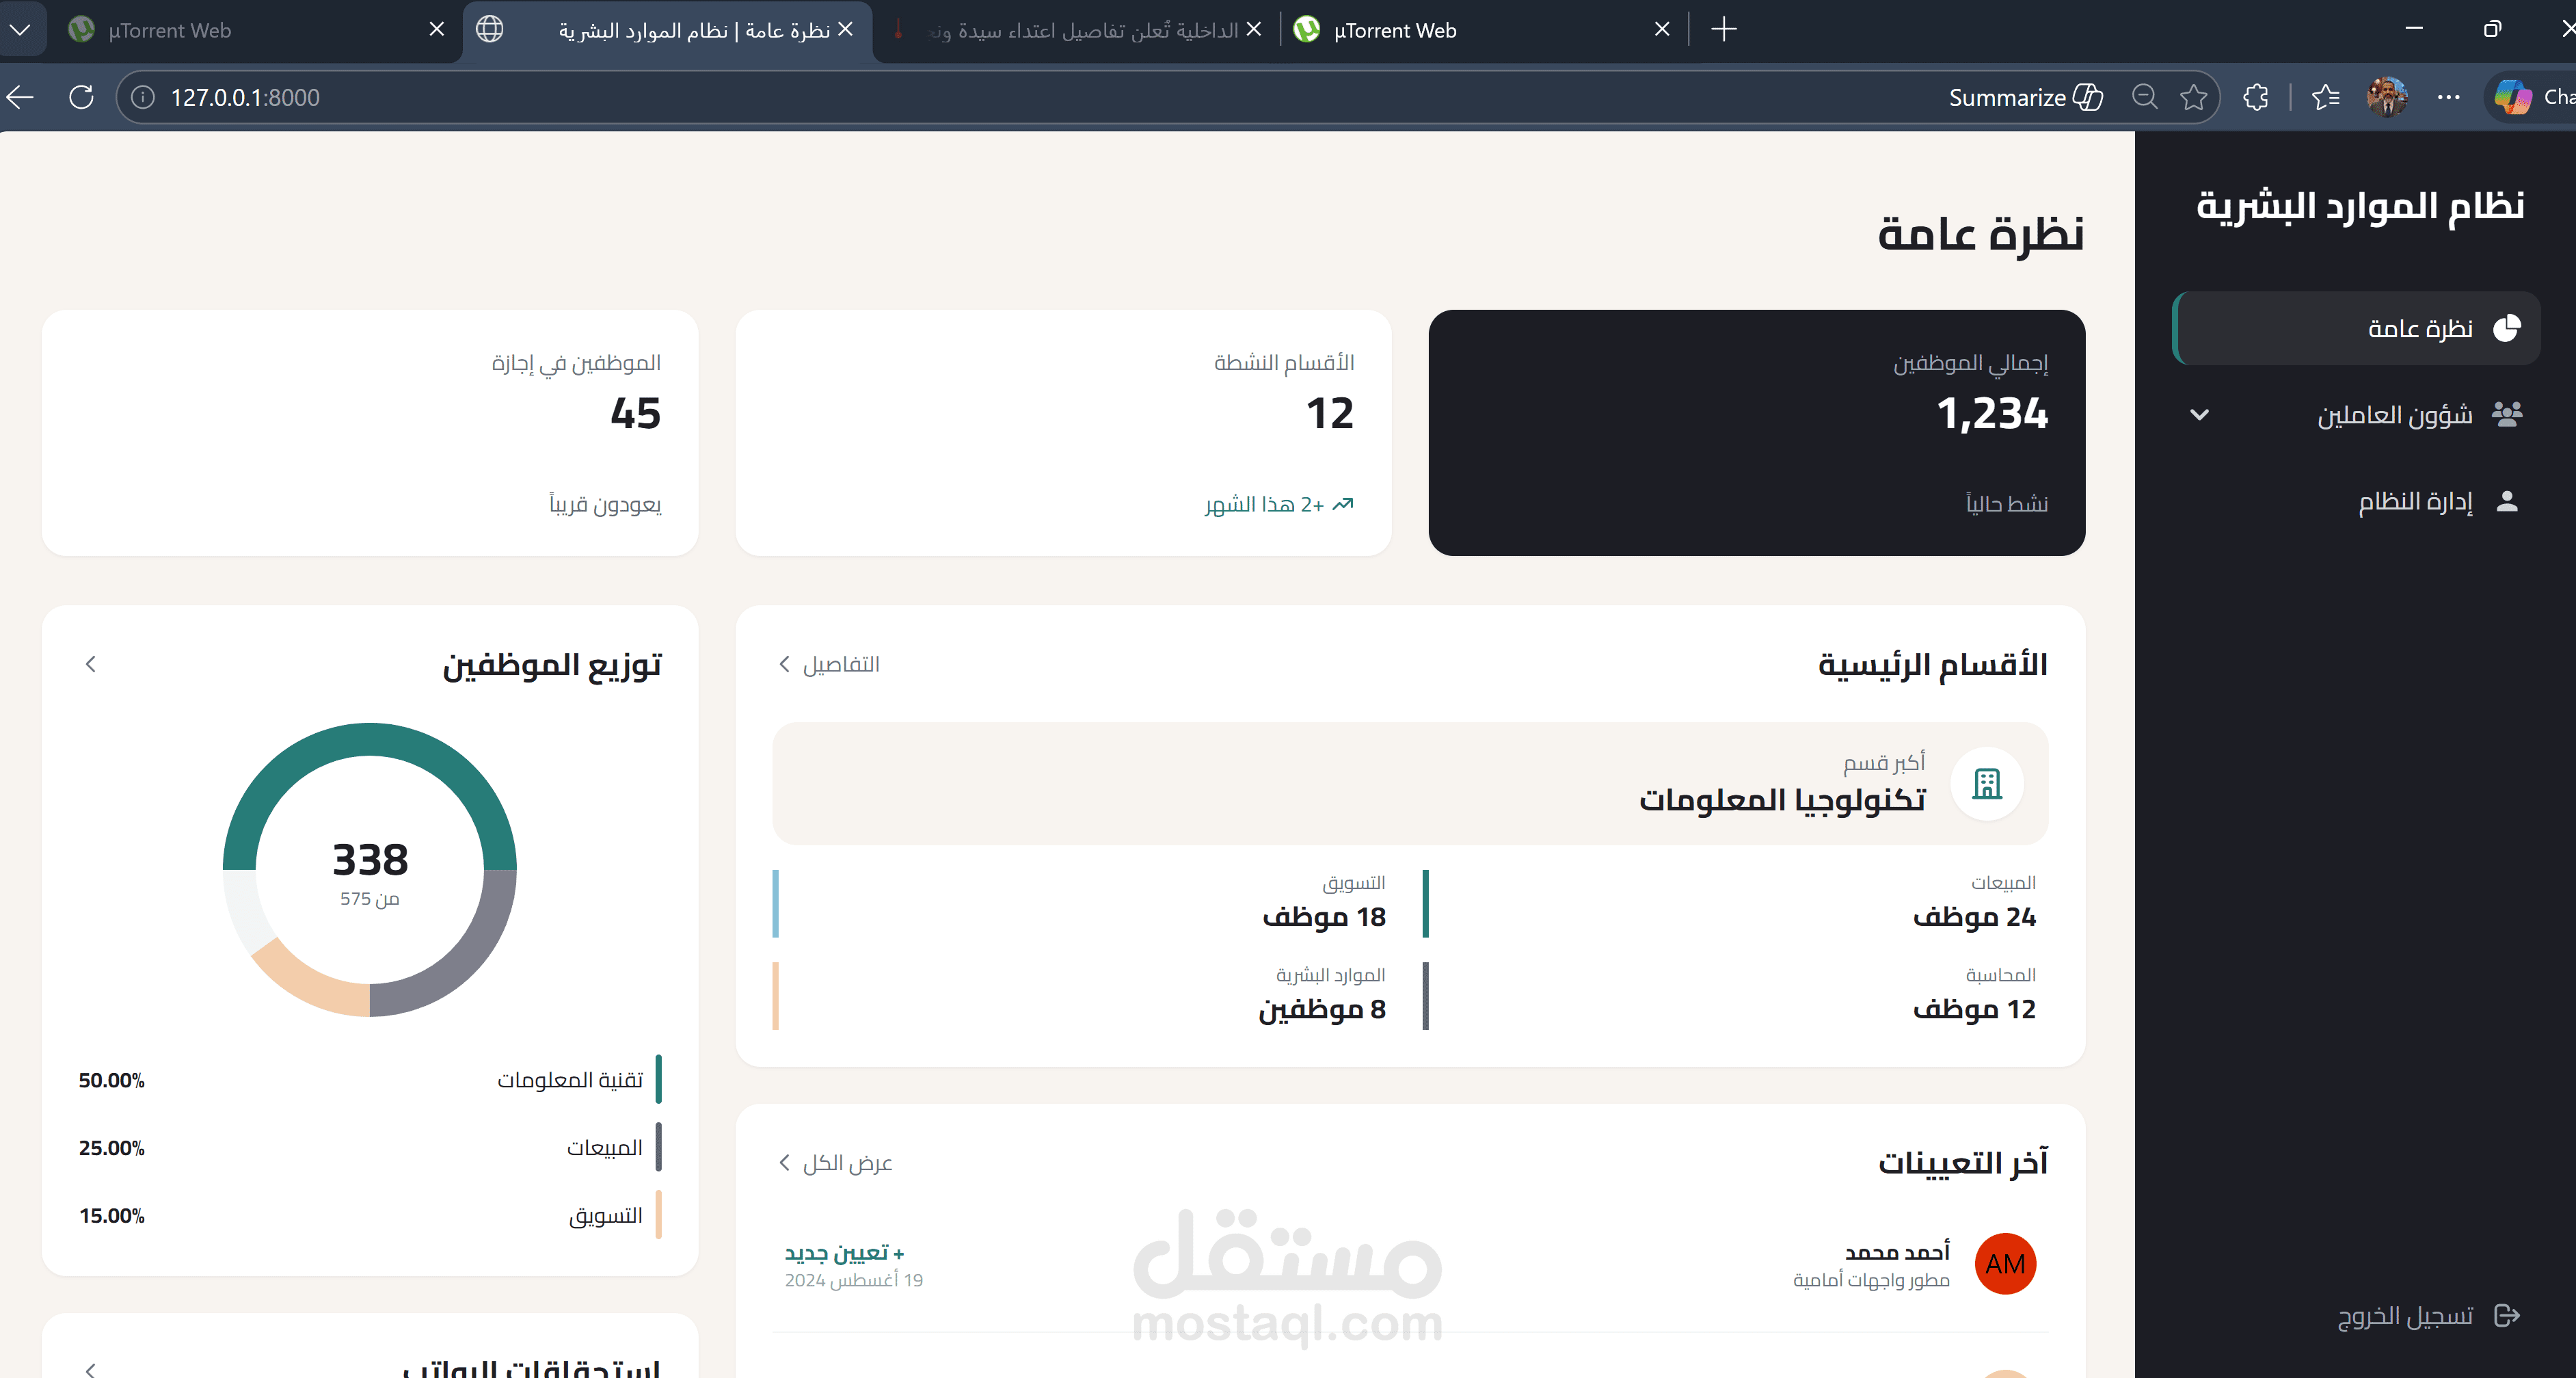Click the Summarize button in address bar
Image resolution: width=2576 pixels, height=1378 pixels.
pos(2025,97)
